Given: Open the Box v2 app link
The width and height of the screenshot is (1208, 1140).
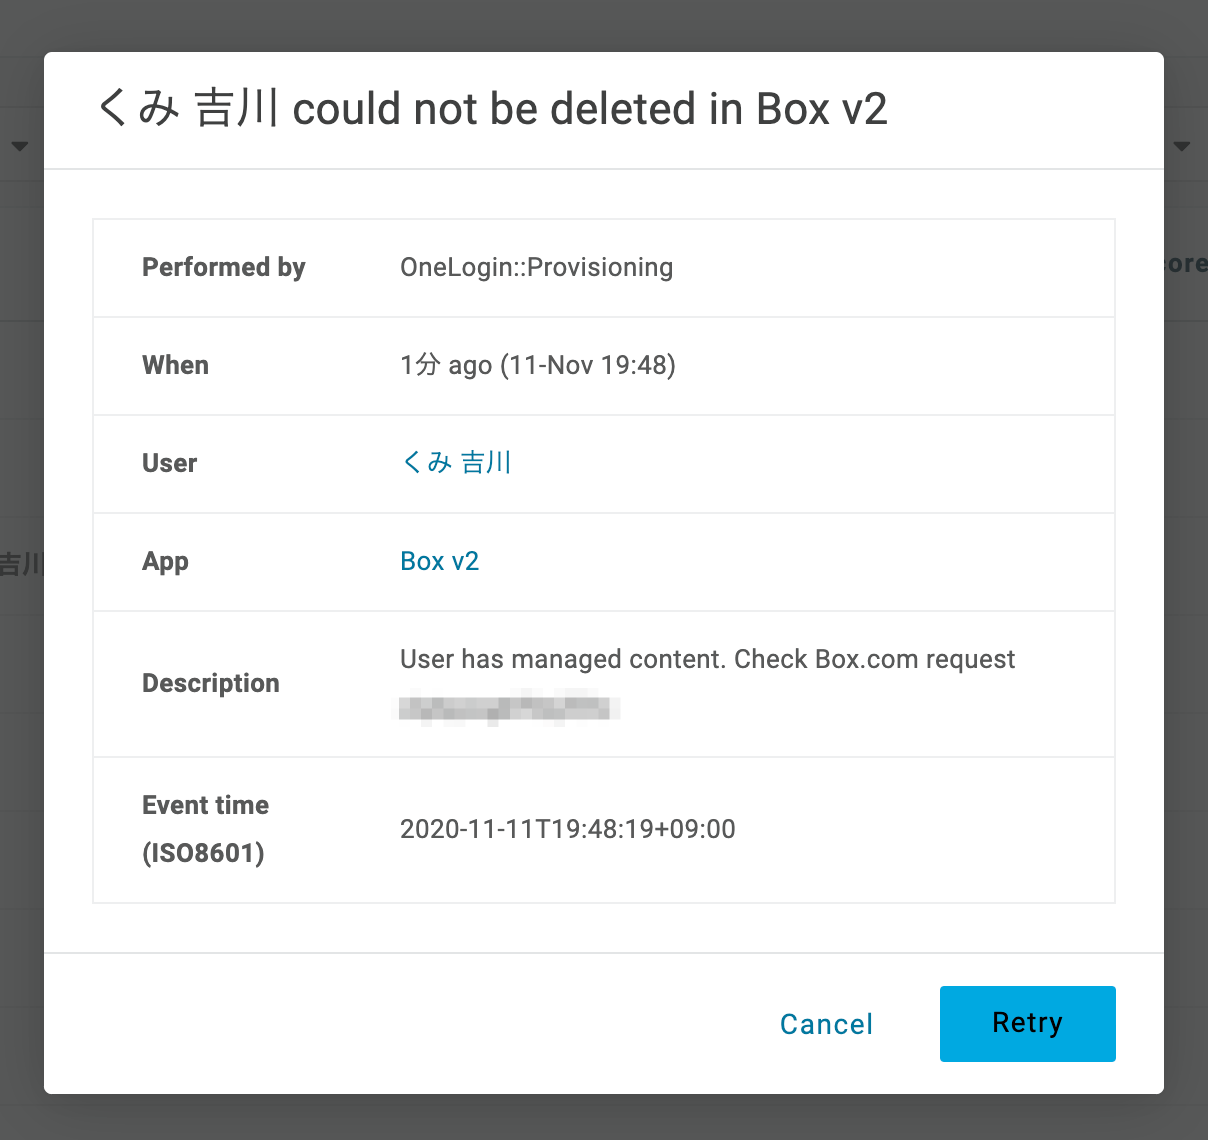Looking at the screenshot, I should tap(439, 561).
